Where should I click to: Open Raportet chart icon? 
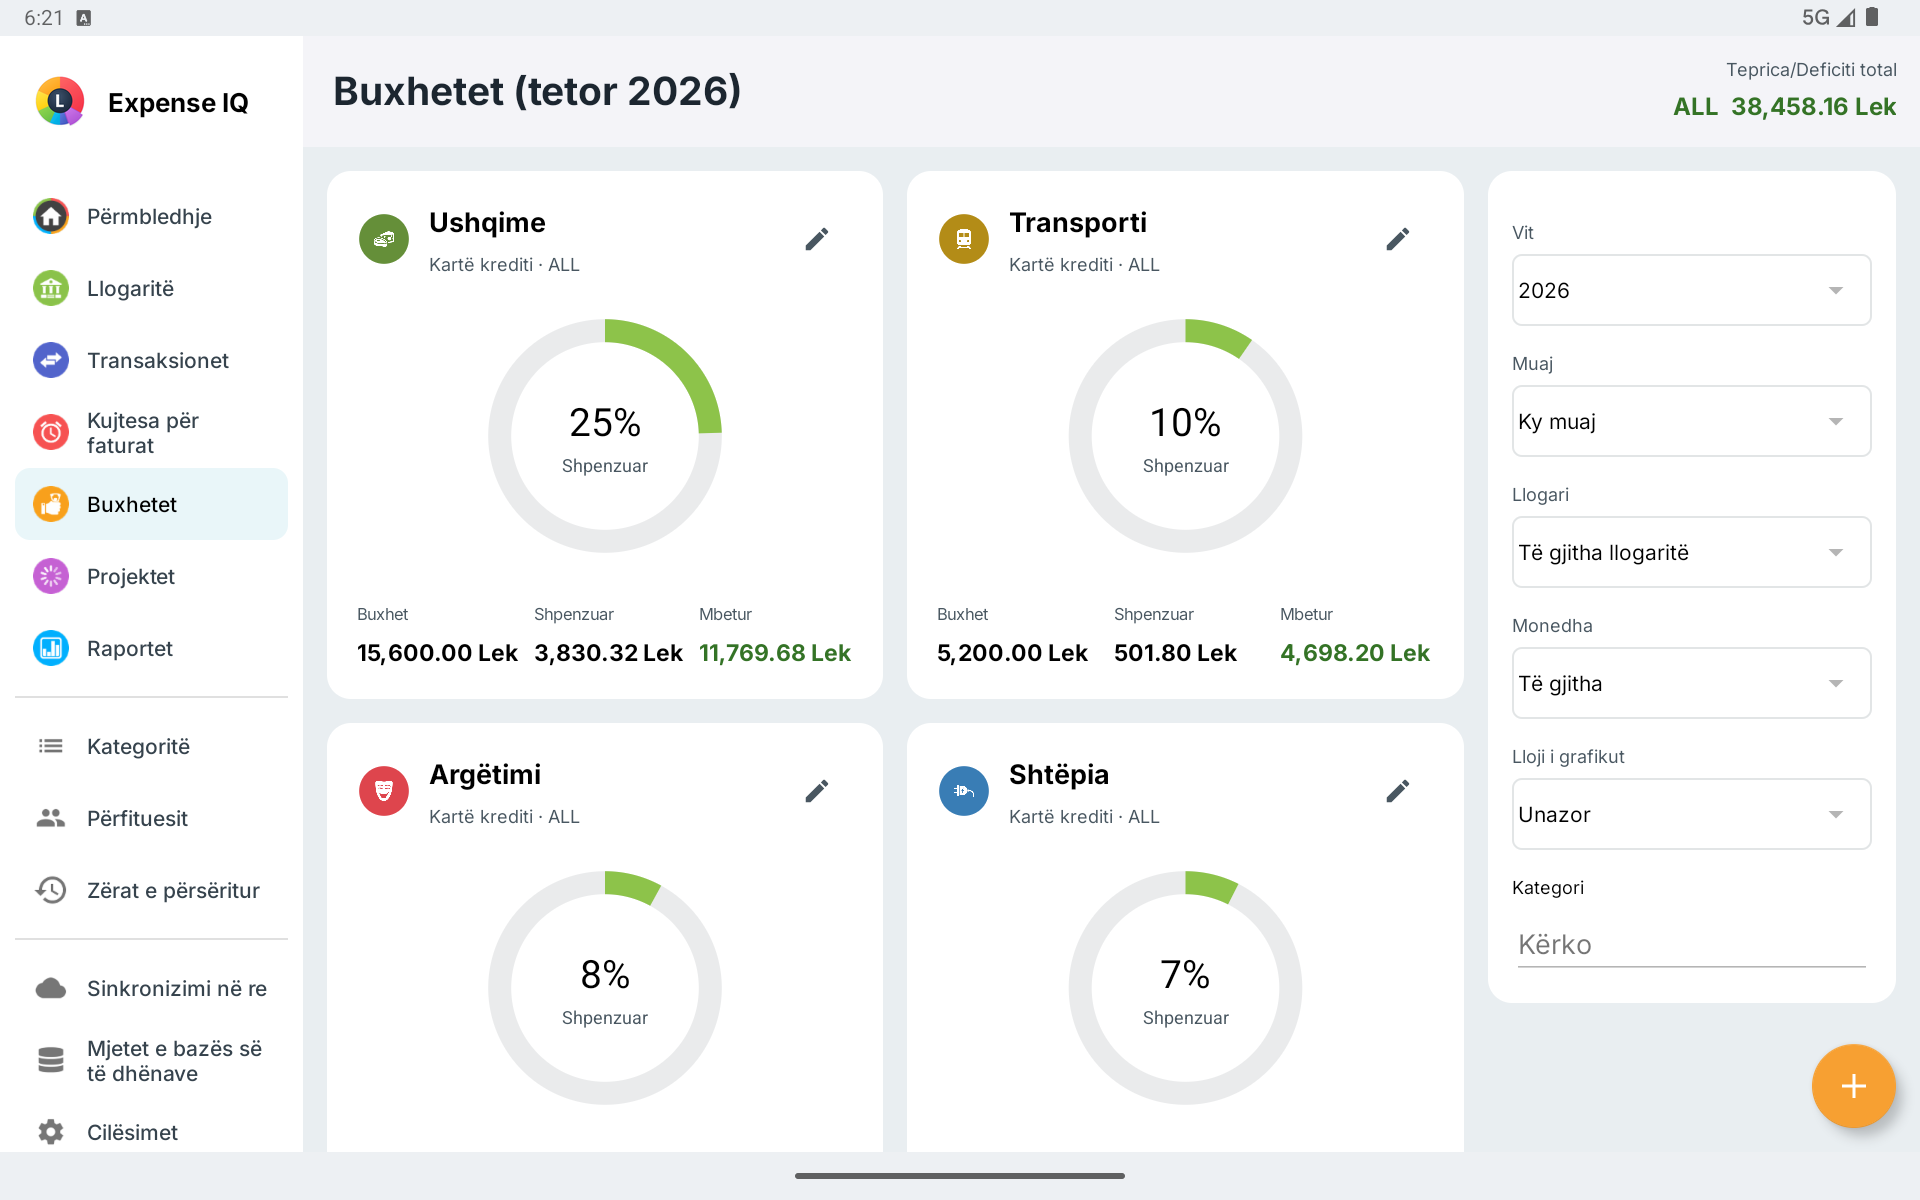pos(51,648)
